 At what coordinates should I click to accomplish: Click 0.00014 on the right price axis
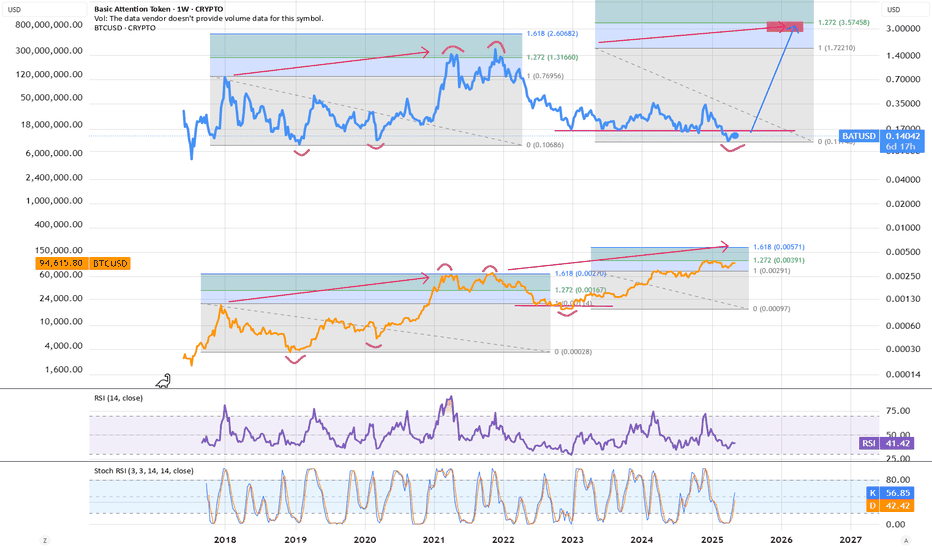[x=903, y=375]
